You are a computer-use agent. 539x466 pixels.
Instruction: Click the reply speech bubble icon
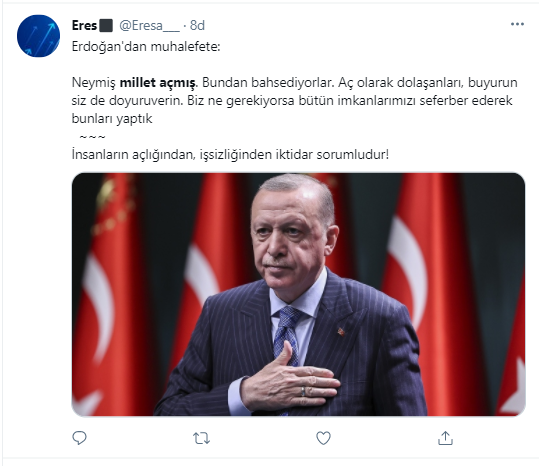[79, 438]
